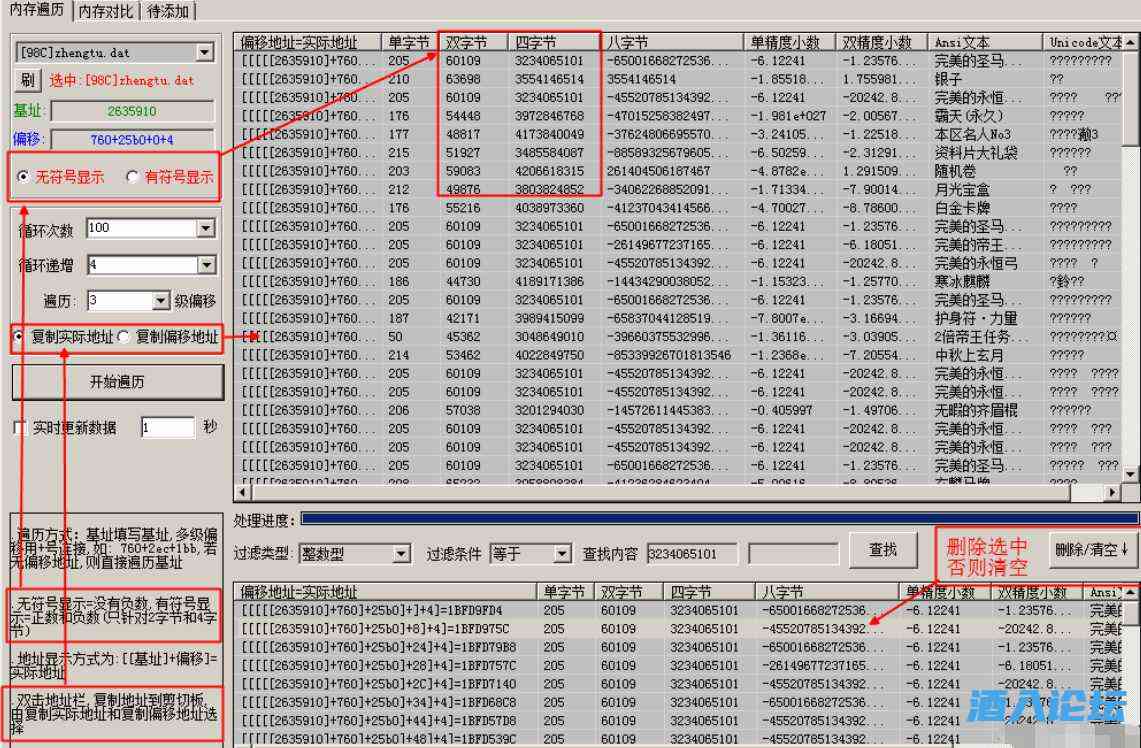Select the 无符号显示 radio button
The width and height of the screenshot is (1141, 748).
point(24,177)
